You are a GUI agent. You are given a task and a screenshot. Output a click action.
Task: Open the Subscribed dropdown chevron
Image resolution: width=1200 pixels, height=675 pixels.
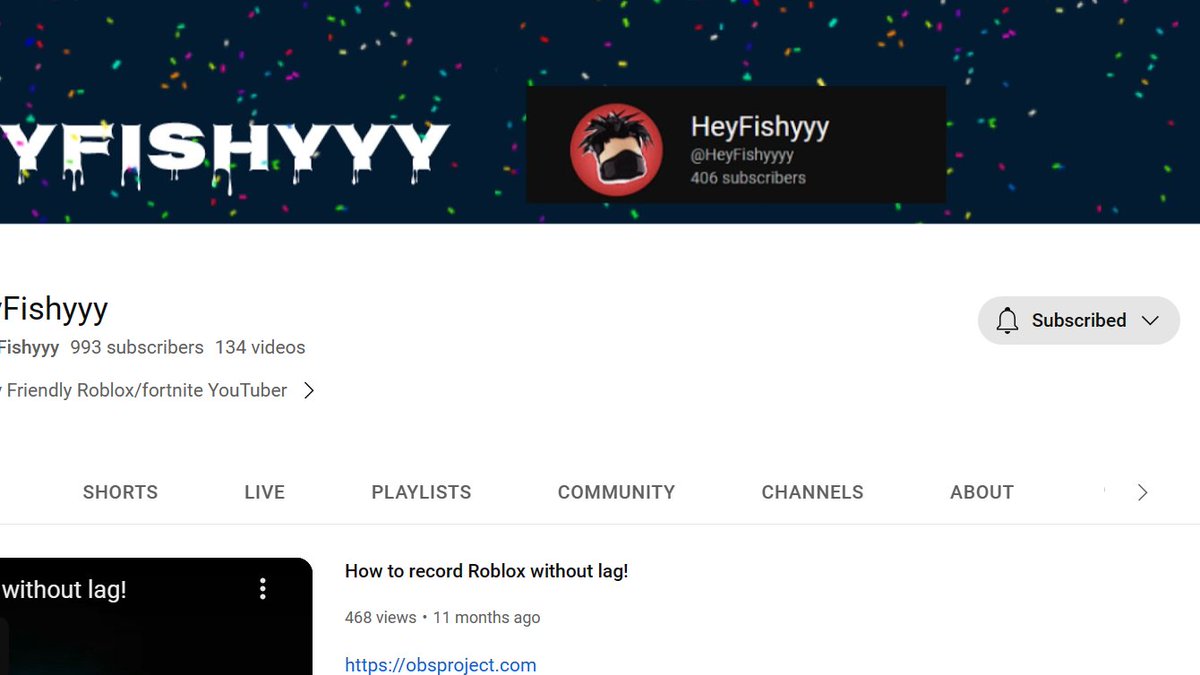1150,320
